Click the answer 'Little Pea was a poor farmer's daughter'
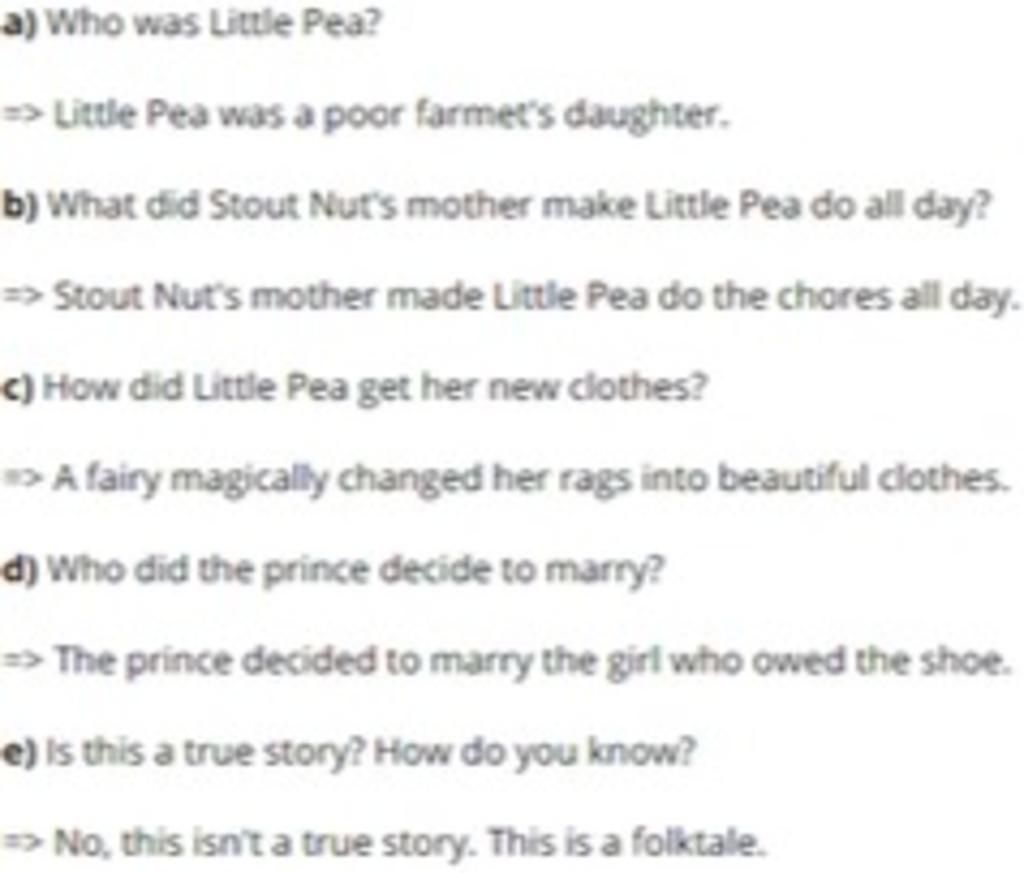 click(390, 116)
